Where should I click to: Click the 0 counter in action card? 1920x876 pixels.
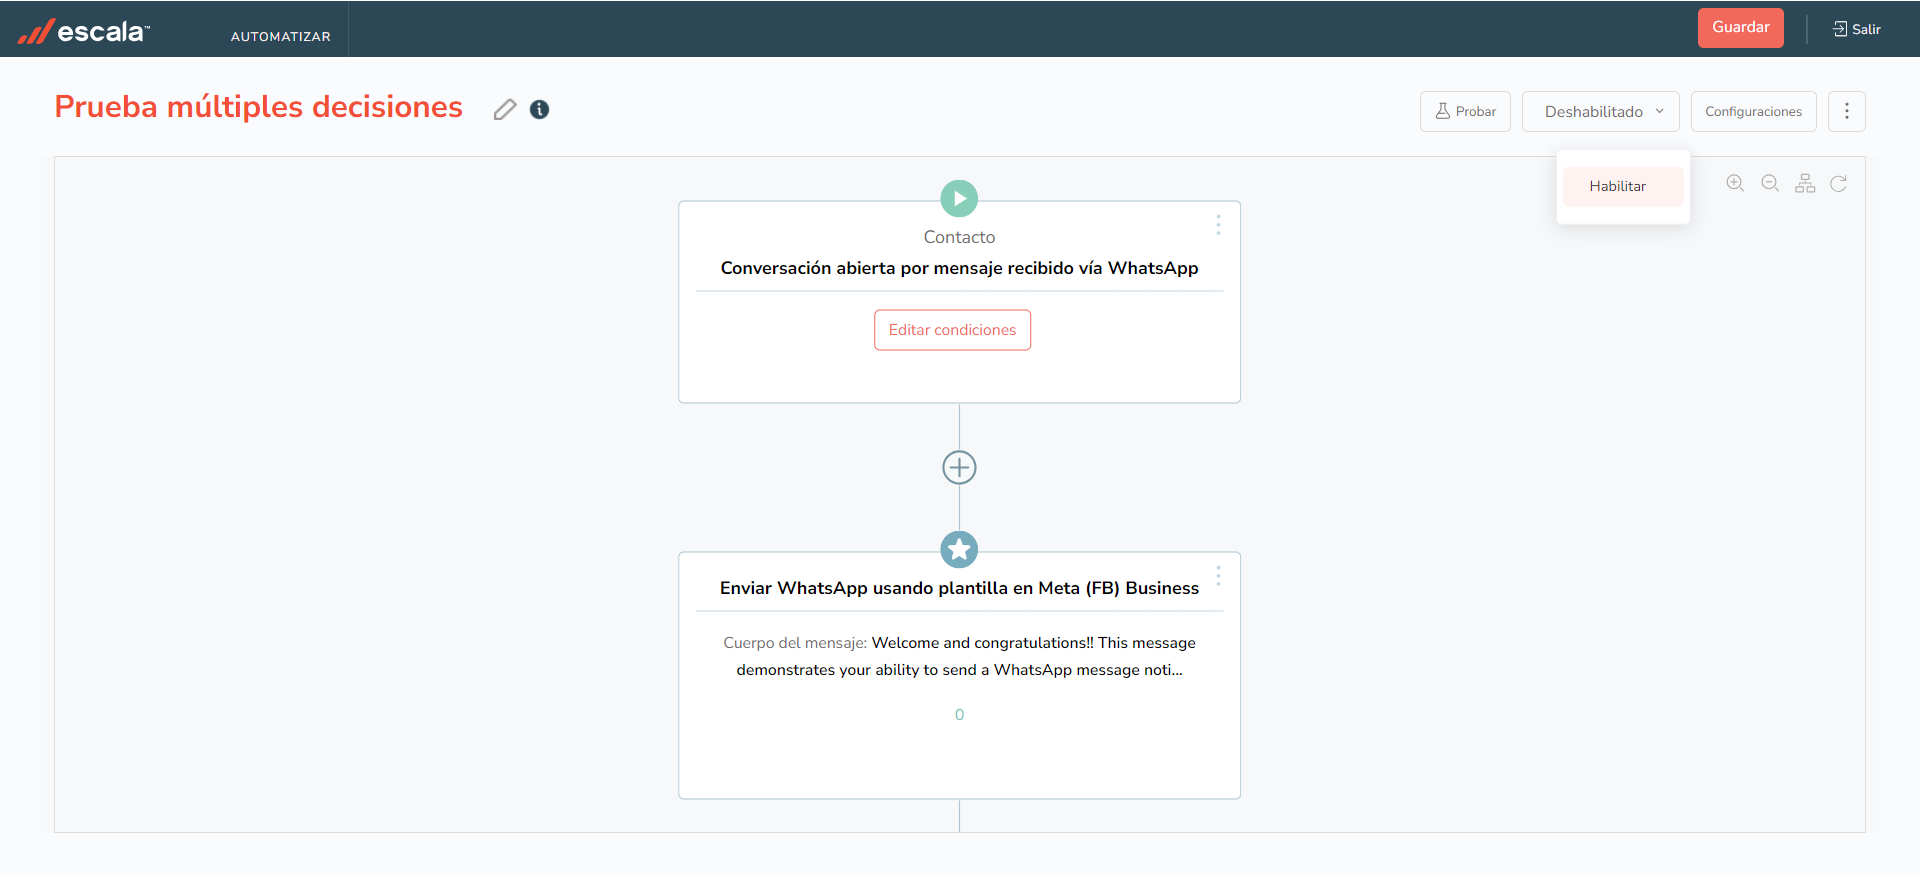click(x=959, y=714)
